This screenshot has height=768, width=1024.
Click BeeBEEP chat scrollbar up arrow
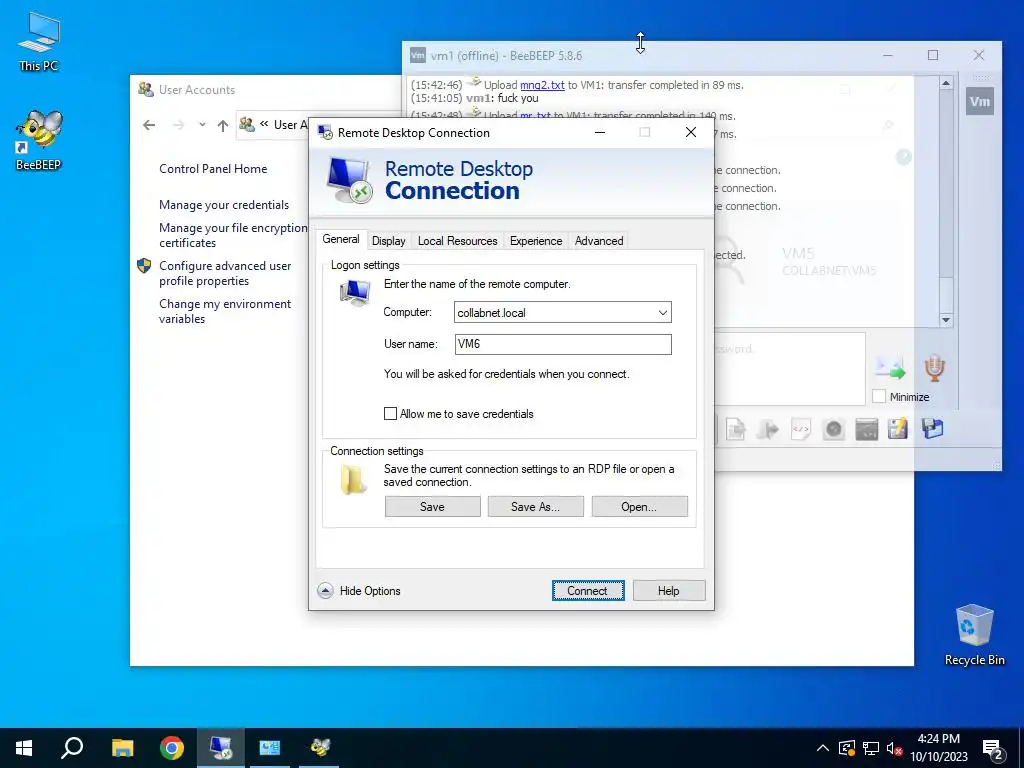[x=946, y=83]
